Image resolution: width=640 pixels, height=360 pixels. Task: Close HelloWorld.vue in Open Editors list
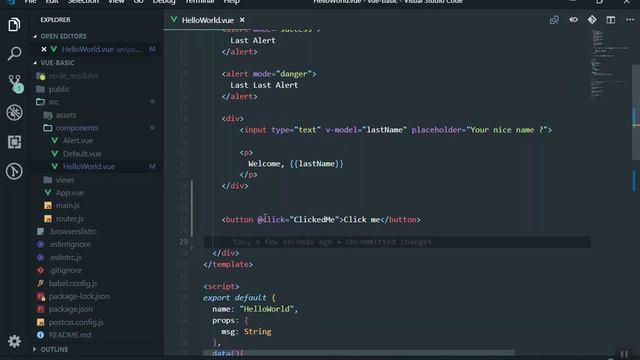point(44,49)
